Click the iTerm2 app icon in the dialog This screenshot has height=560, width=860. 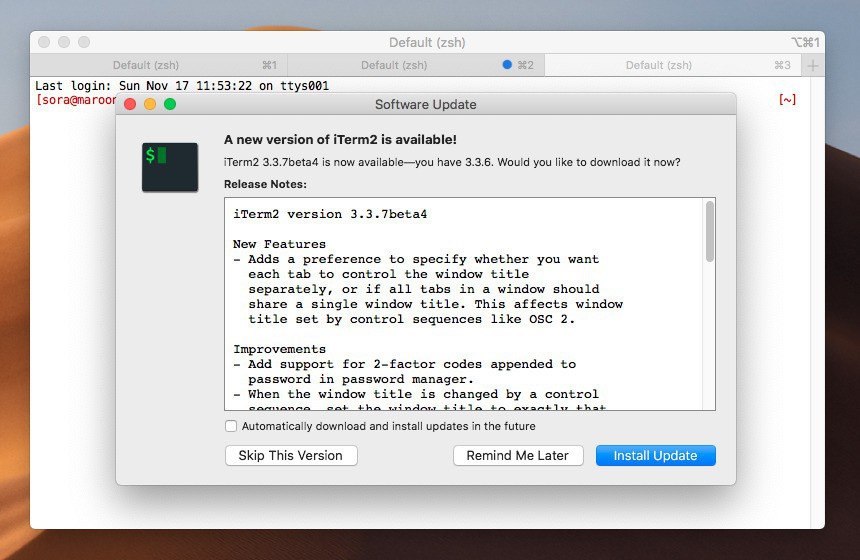pyautogui.click(x=170, y=167)
